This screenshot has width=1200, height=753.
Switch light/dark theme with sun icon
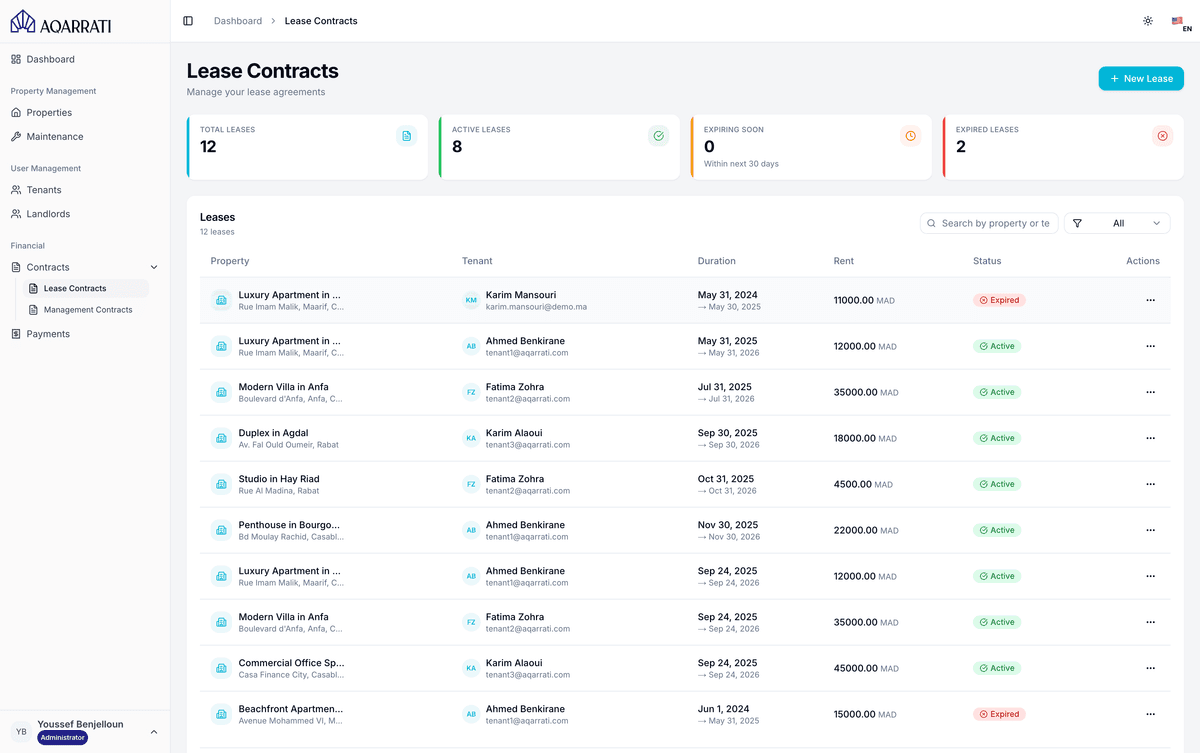tap(1147, 21)
